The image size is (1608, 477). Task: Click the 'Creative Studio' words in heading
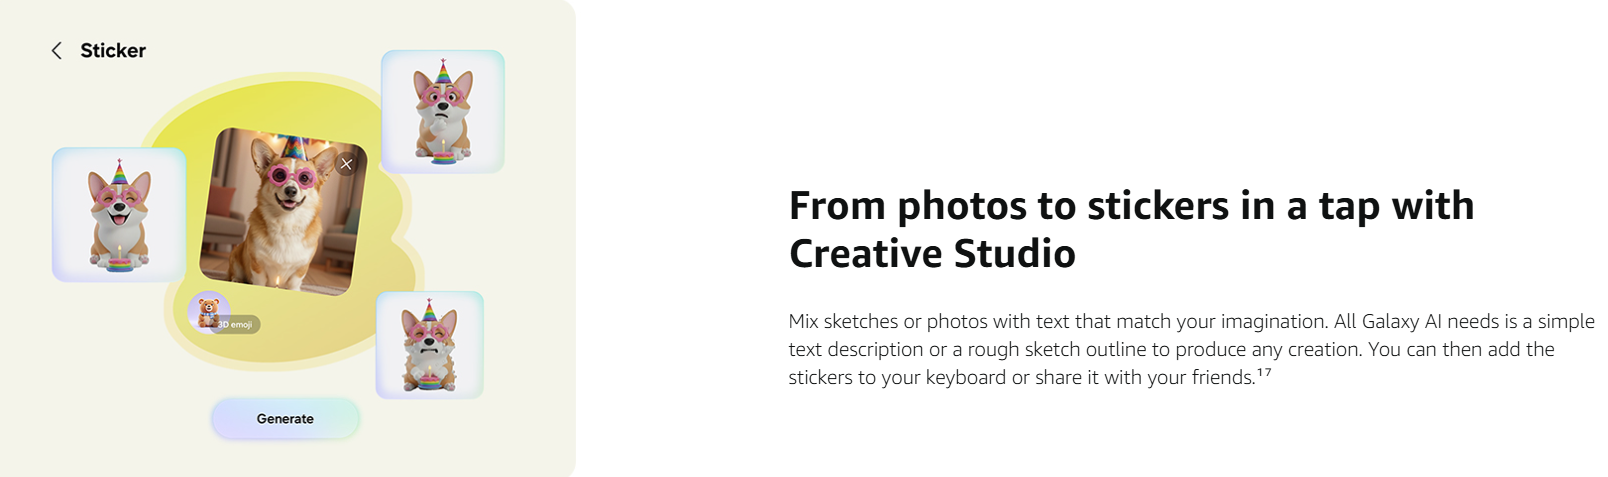(932, 254)
